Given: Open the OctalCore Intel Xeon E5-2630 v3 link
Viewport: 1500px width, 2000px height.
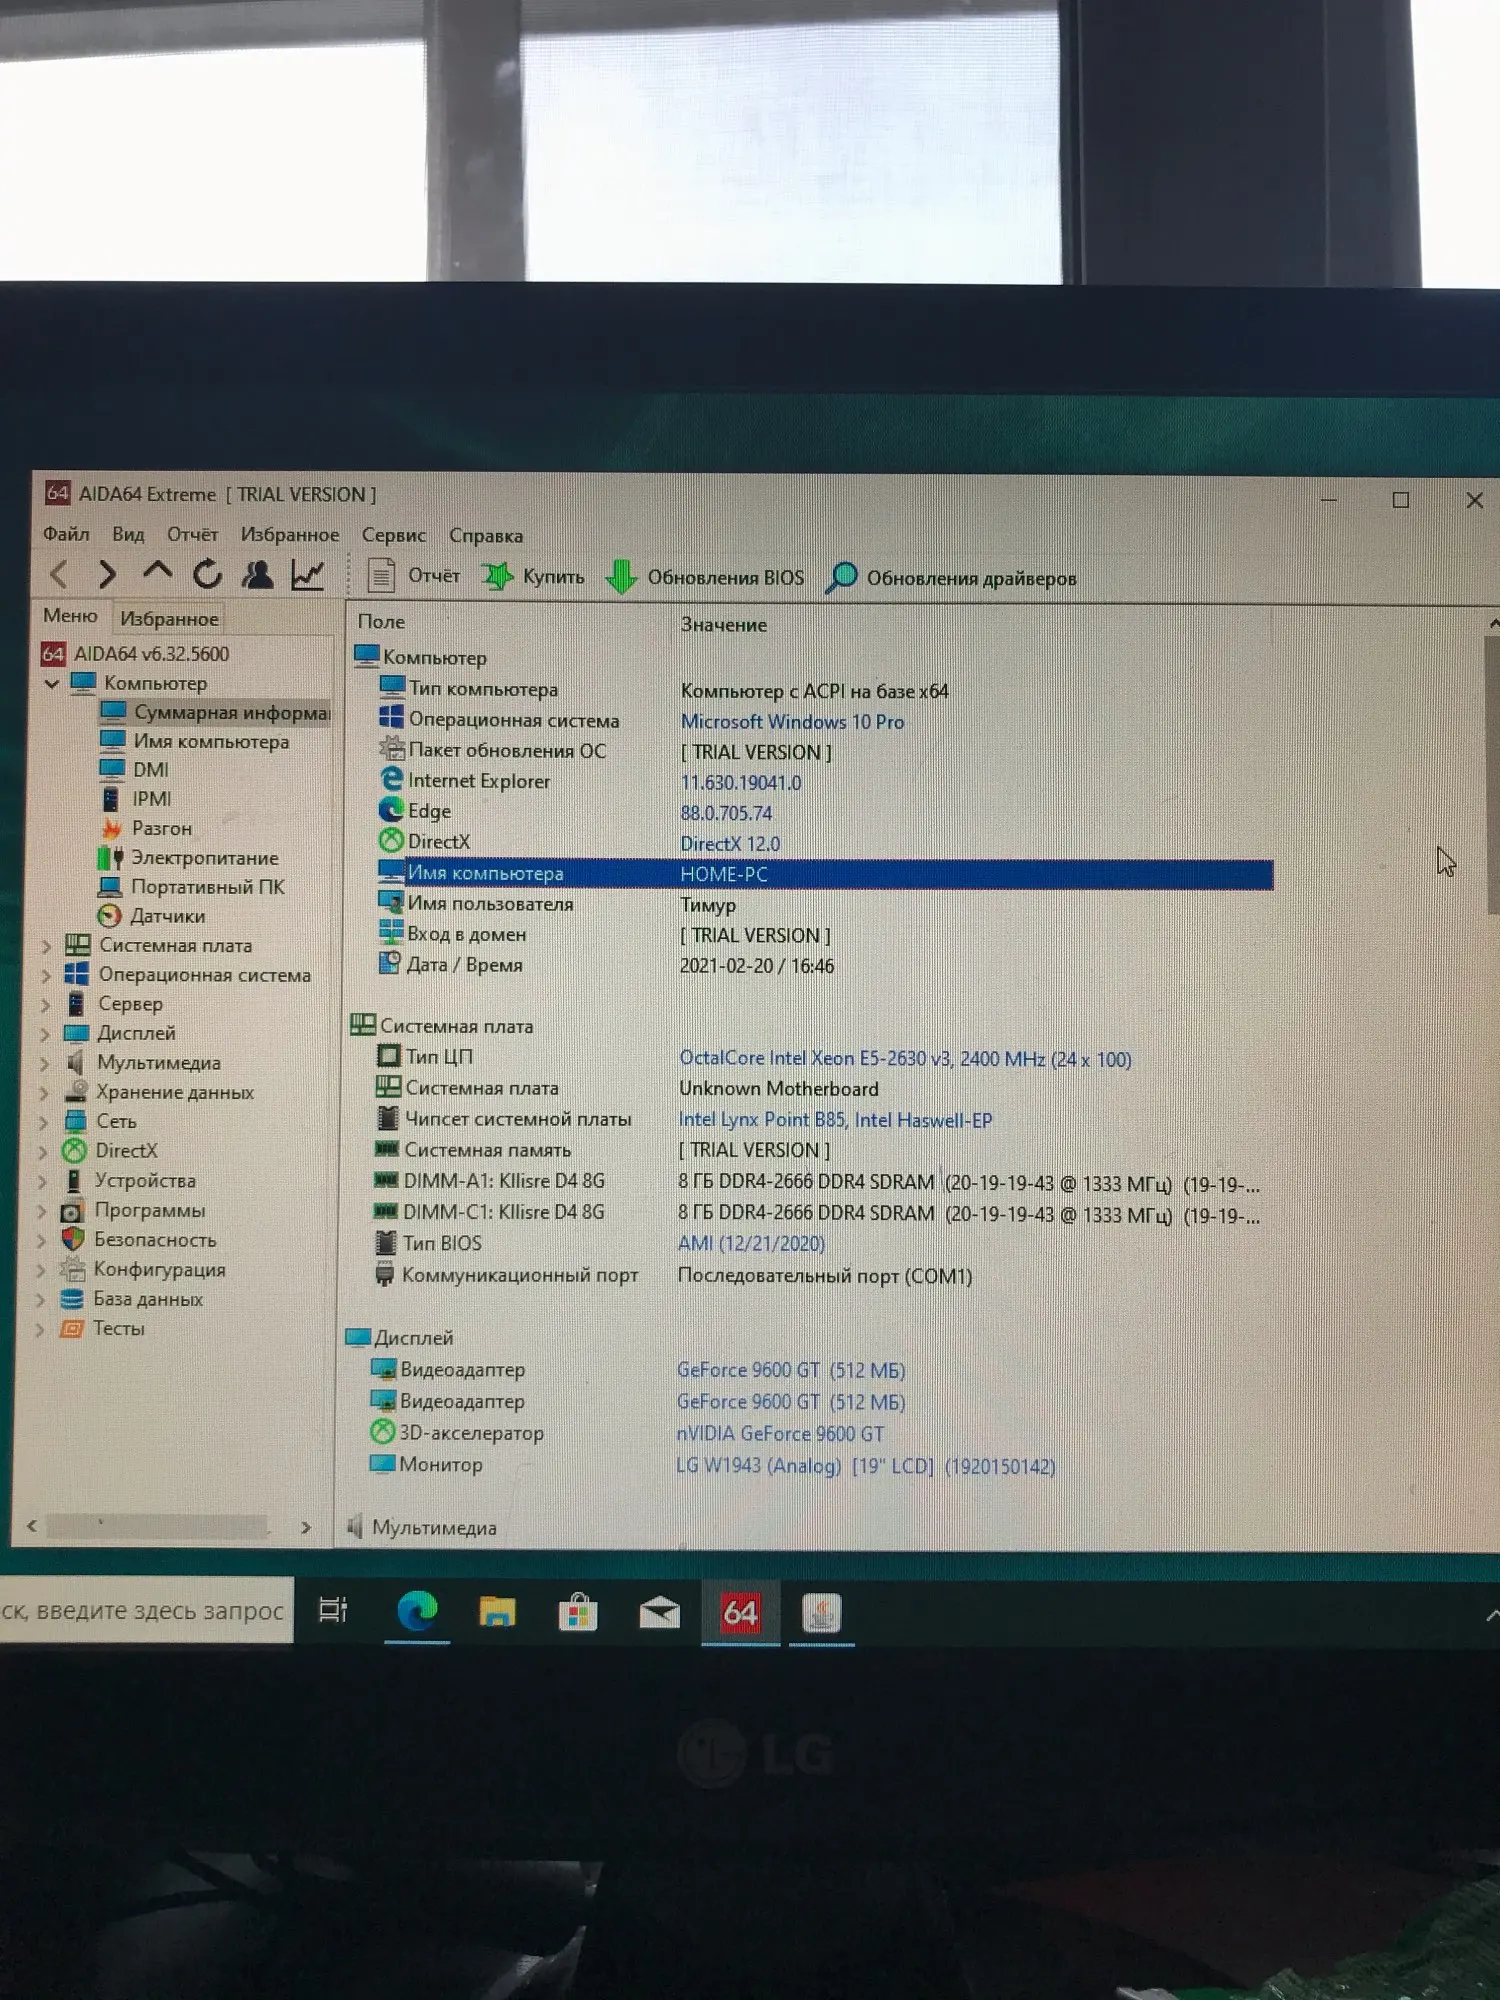Looking at the screenshot, I should click(x=905, y=1059).
